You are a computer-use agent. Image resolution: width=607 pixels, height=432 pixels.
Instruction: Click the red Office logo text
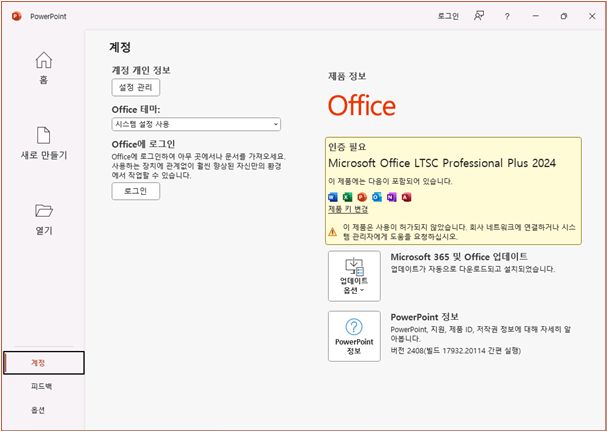coord(362,106)
